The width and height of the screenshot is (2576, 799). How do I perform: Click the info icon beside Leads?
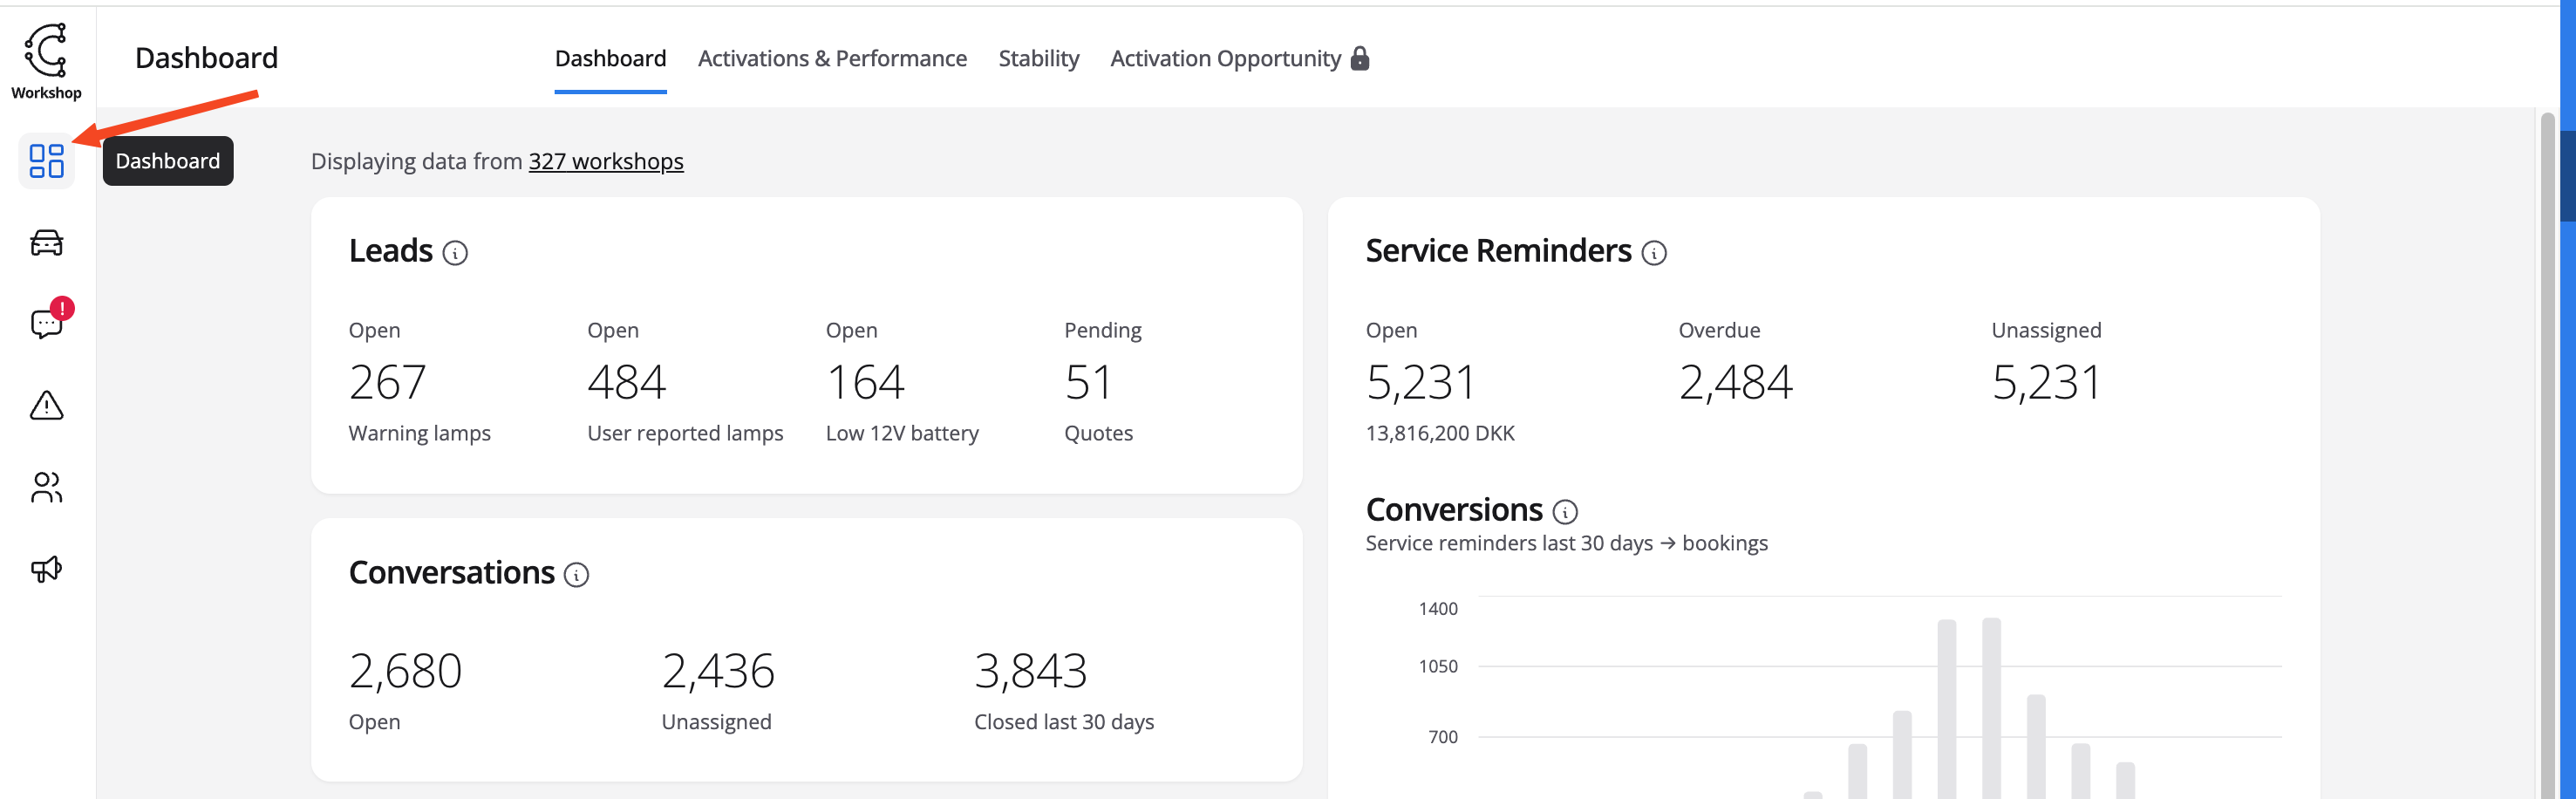tap(455, 253)
